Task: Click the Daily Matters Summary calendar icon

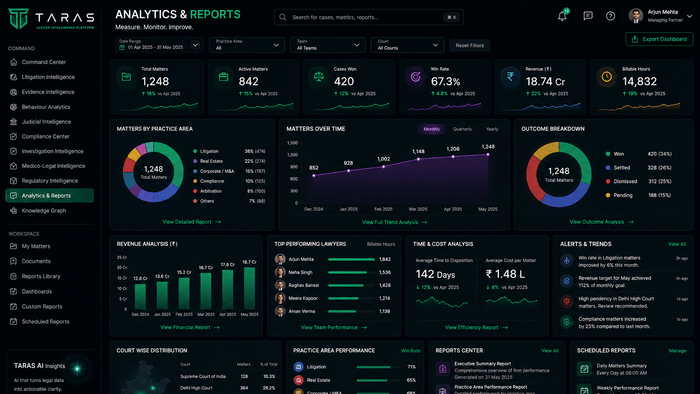Action: click(x=584, y=369)
